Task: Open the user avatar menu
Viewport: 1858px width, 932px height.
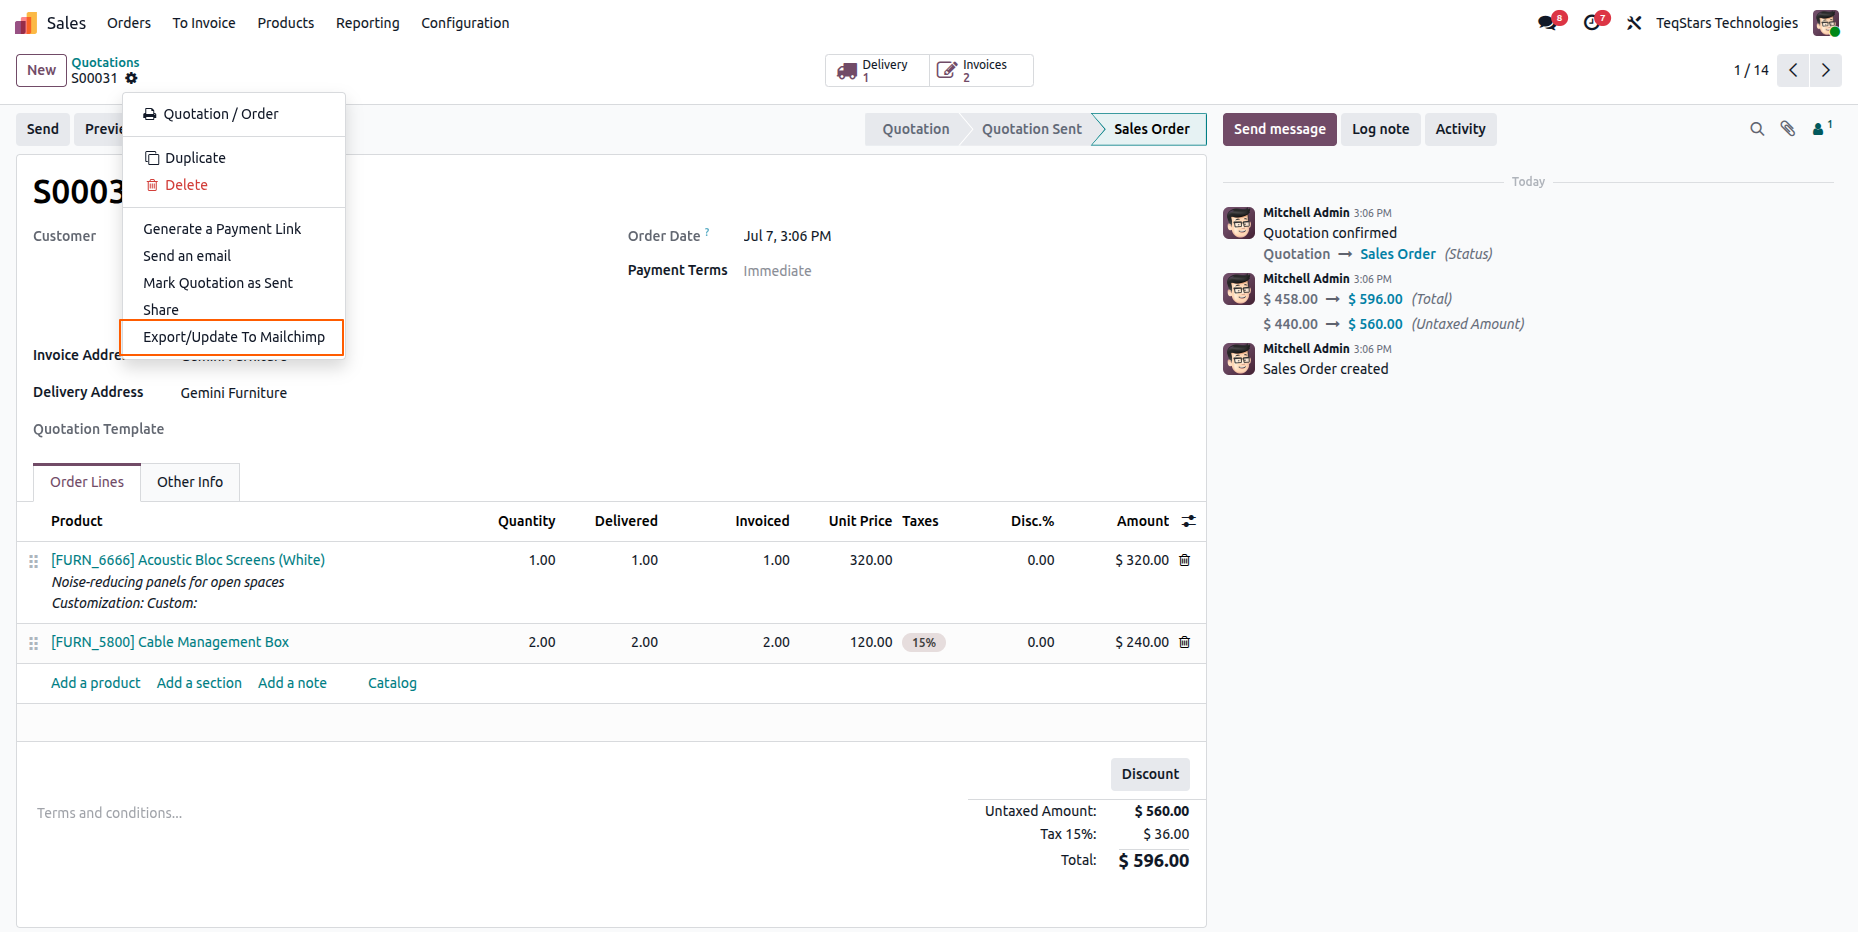Action: click(1826, 23)
